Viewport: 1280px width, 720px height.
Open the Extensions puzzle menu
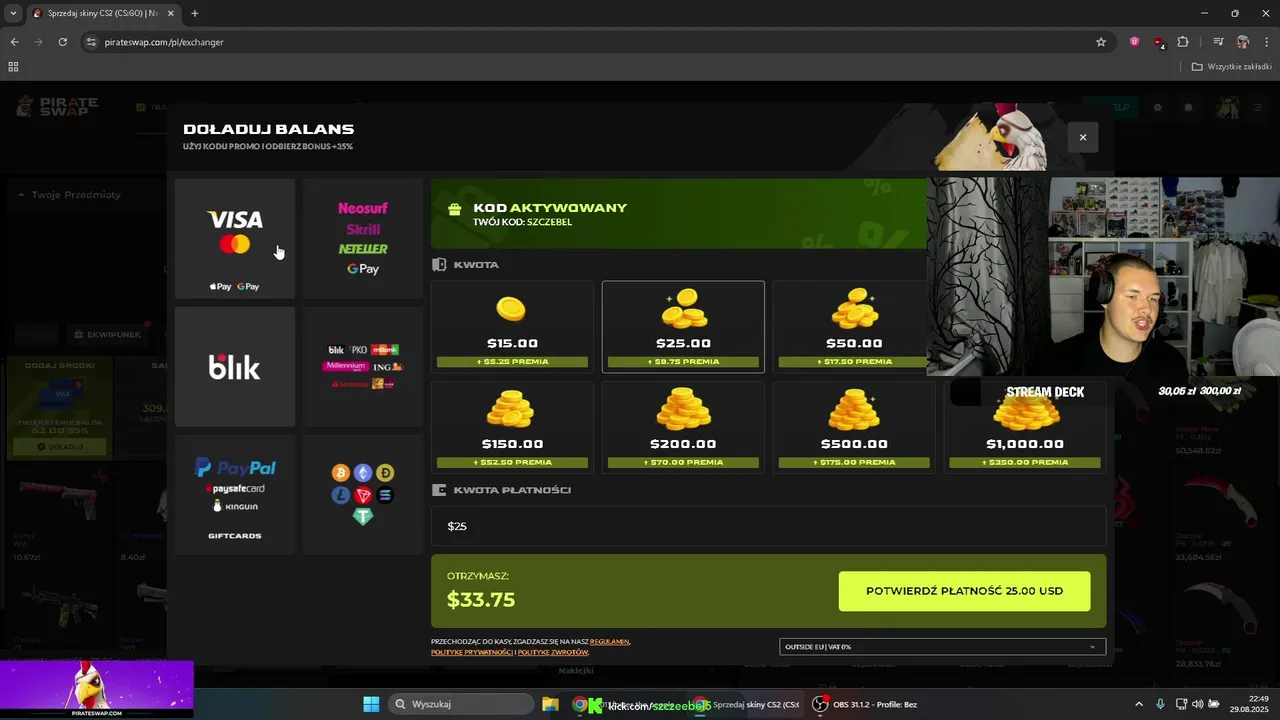click(x=1183, y=42)
